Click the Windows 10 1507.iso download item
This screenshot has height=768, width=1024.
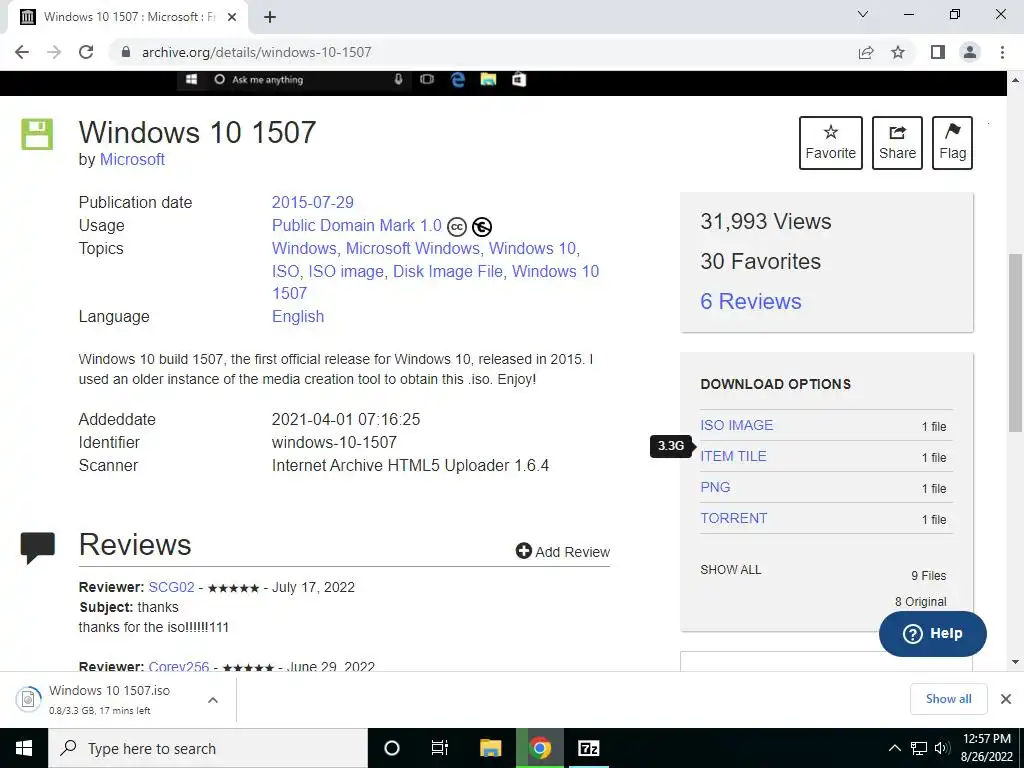109,699
